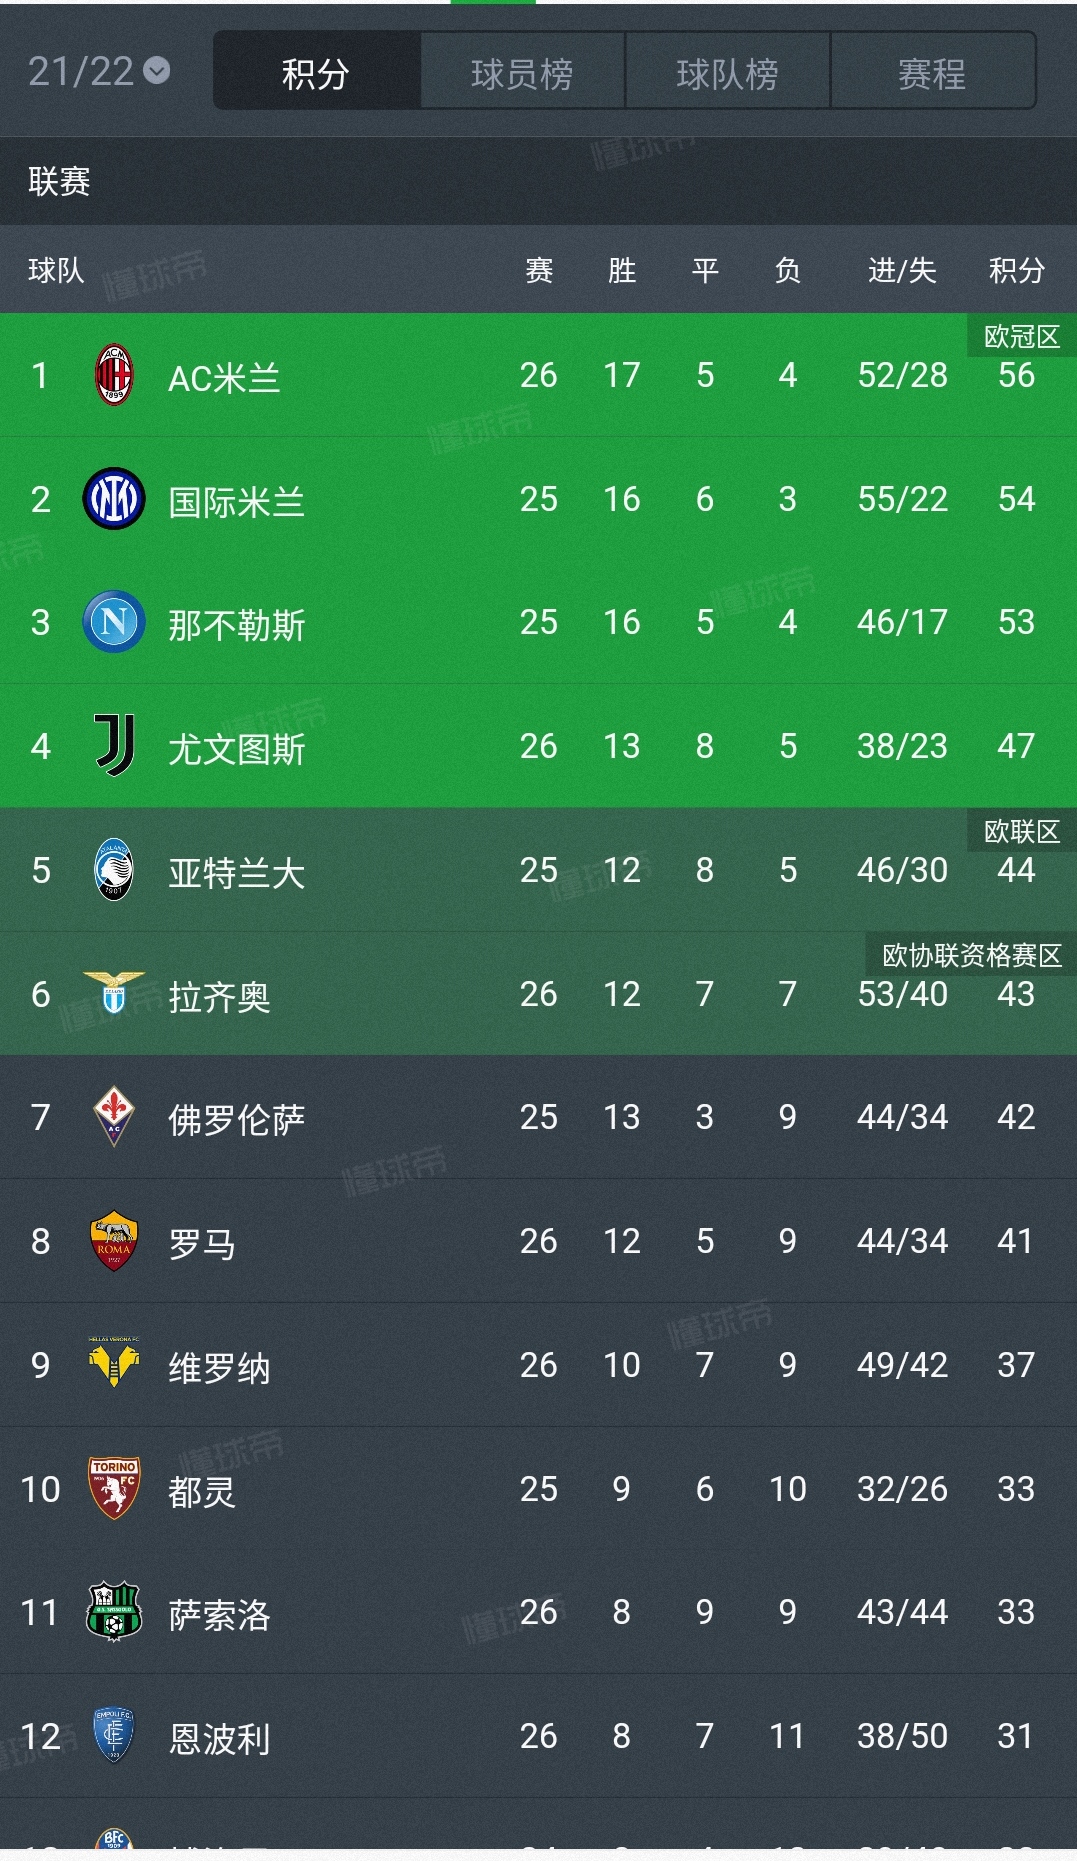1077x1861 pixels.
Task: Tap the 维罗纳 club logo
Action: [114, 1364]
